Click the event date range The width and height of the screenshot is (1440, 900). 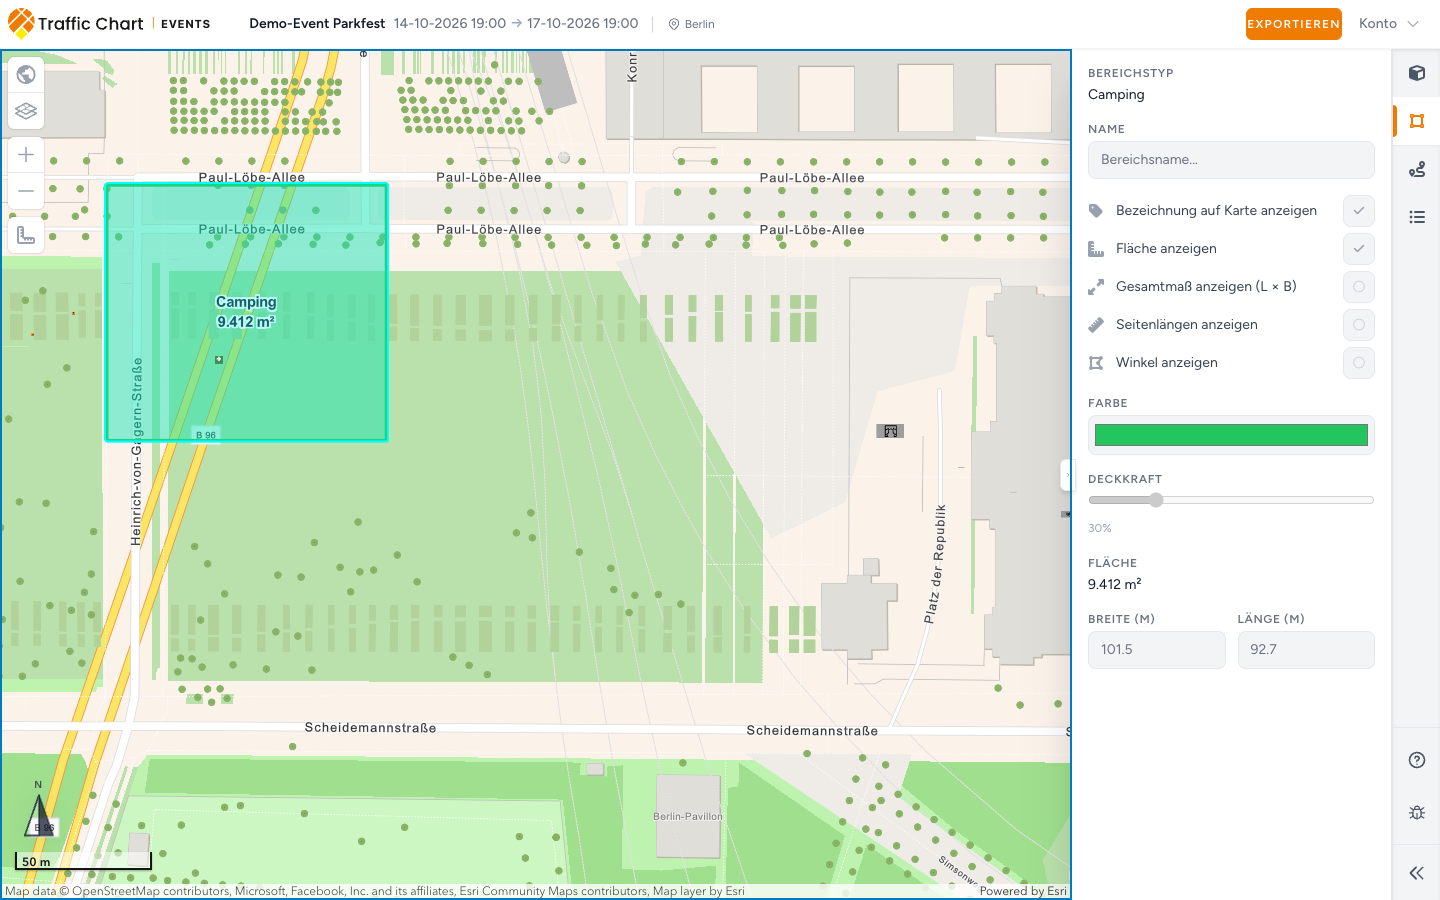pyautogui.click(x=516, y=24)
